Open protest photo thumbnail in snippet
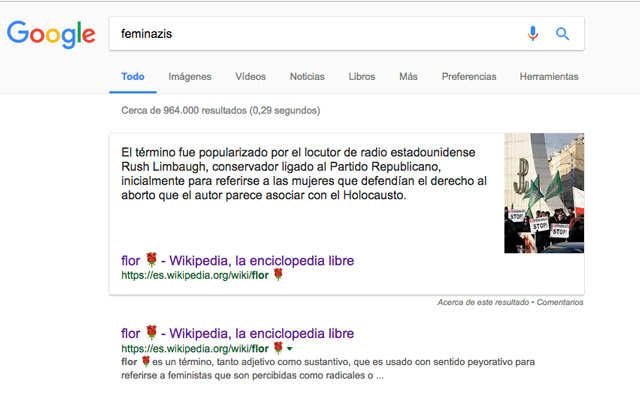Viewport: 640px width, 400px height. pyautogui.click(x=544, y=193)
